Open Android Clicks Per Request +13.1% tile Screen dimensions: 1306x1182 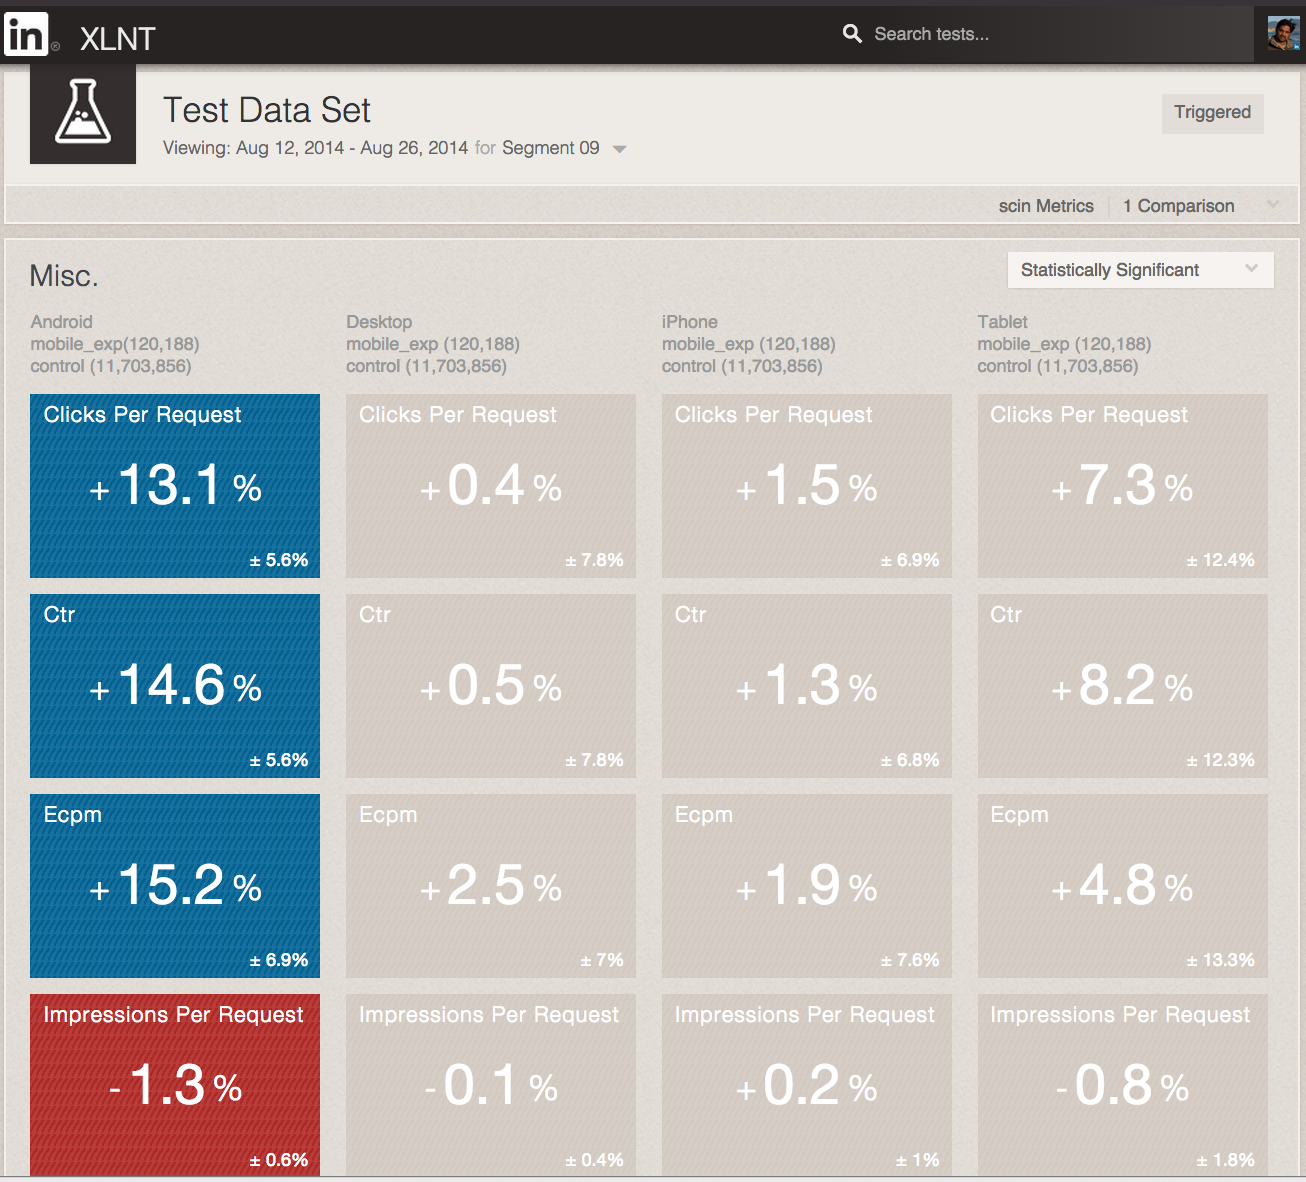[175, 486]
